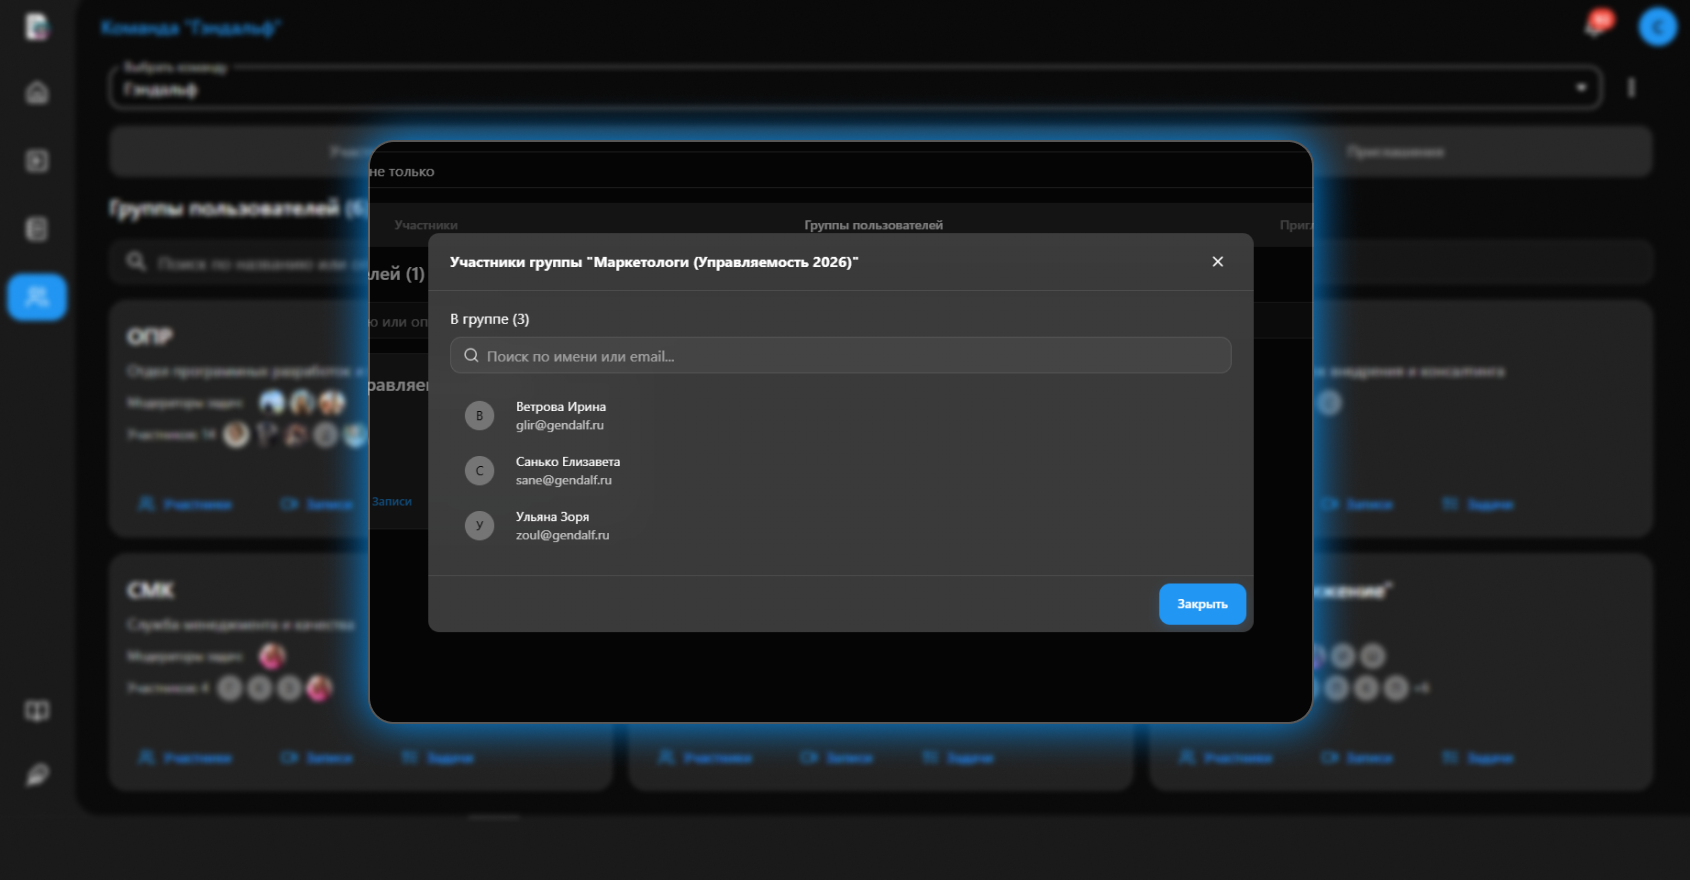The width and height of the screenshot is (1690, 880).
Task: Click the app logo at top left
Action: pyautogui.click(x=37, y=27)
